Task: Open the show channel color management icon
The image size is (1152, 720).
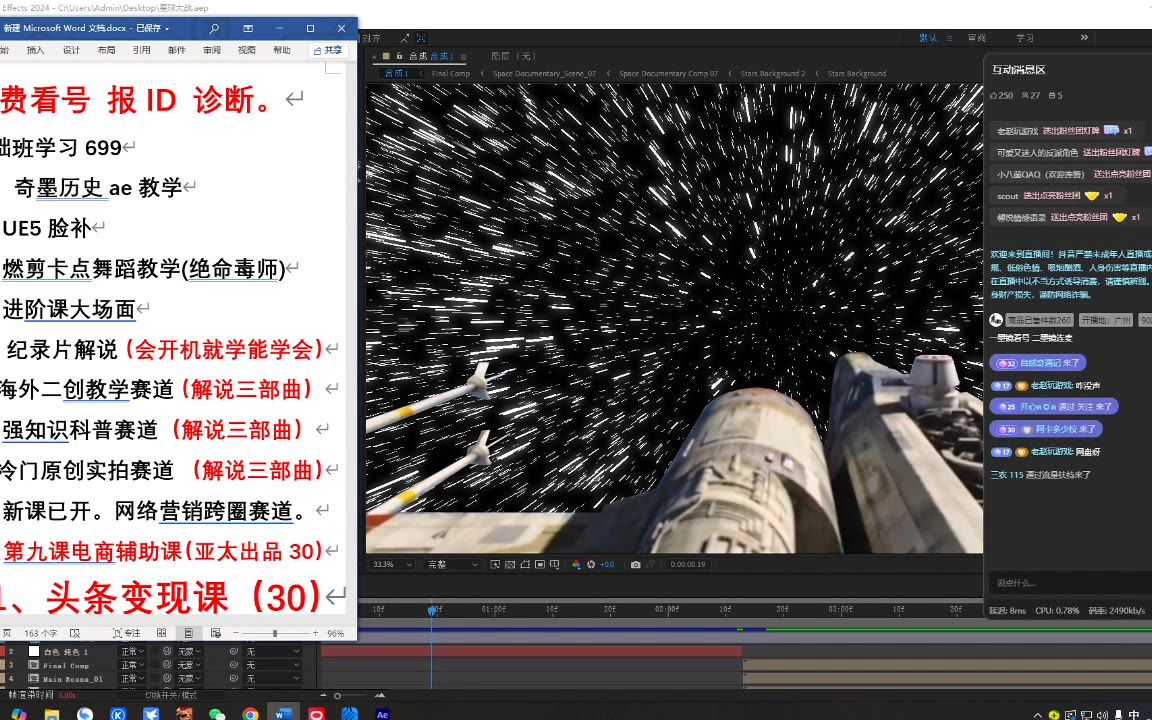Action: [x=576, y=564]
